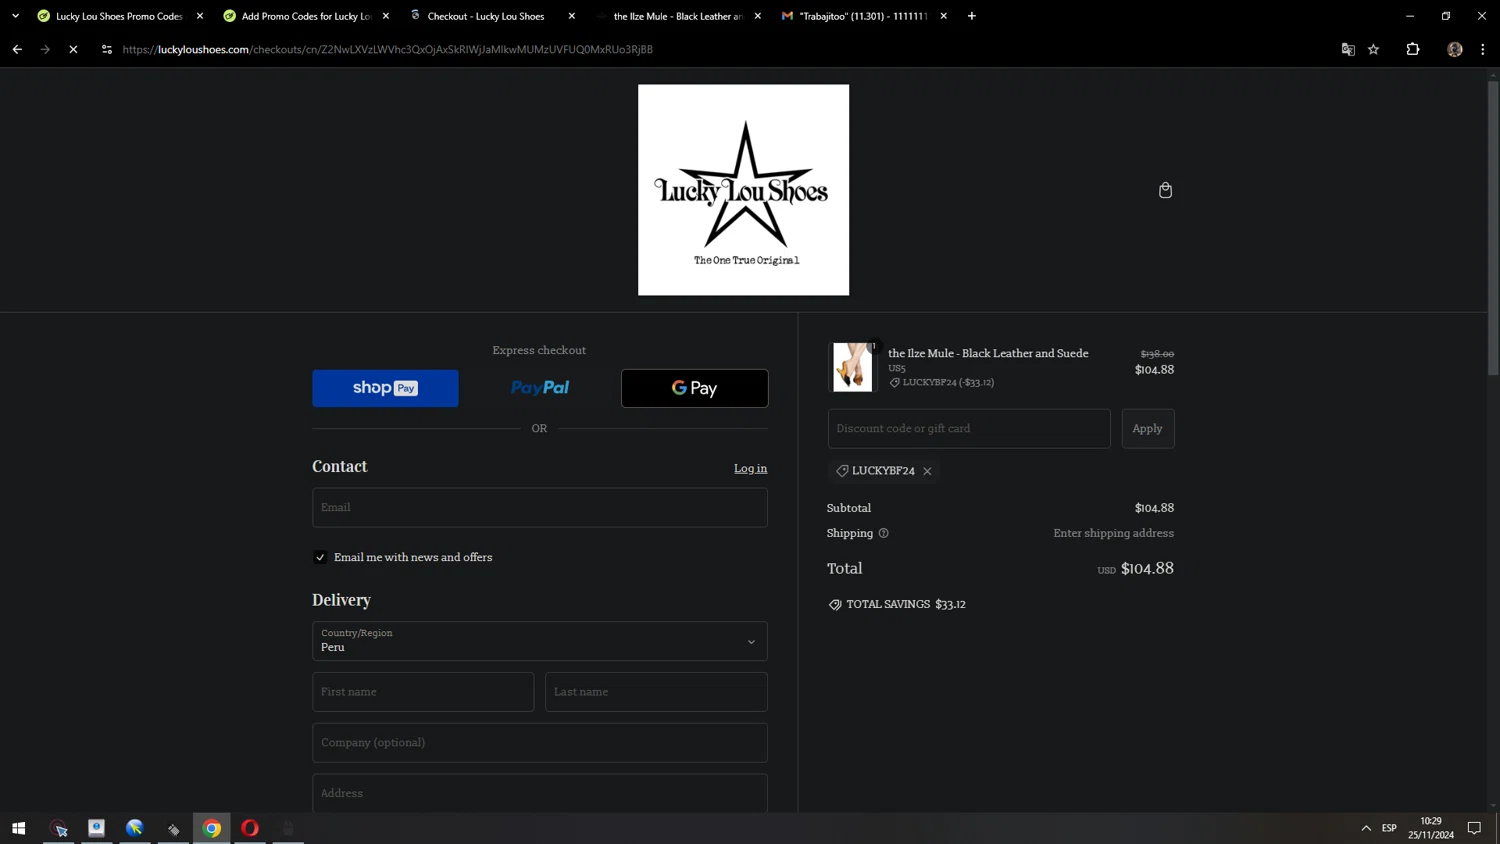This screenshot has height=844, width=1500.
Task: Go back to previous page
Action: [x=17, y=49]
